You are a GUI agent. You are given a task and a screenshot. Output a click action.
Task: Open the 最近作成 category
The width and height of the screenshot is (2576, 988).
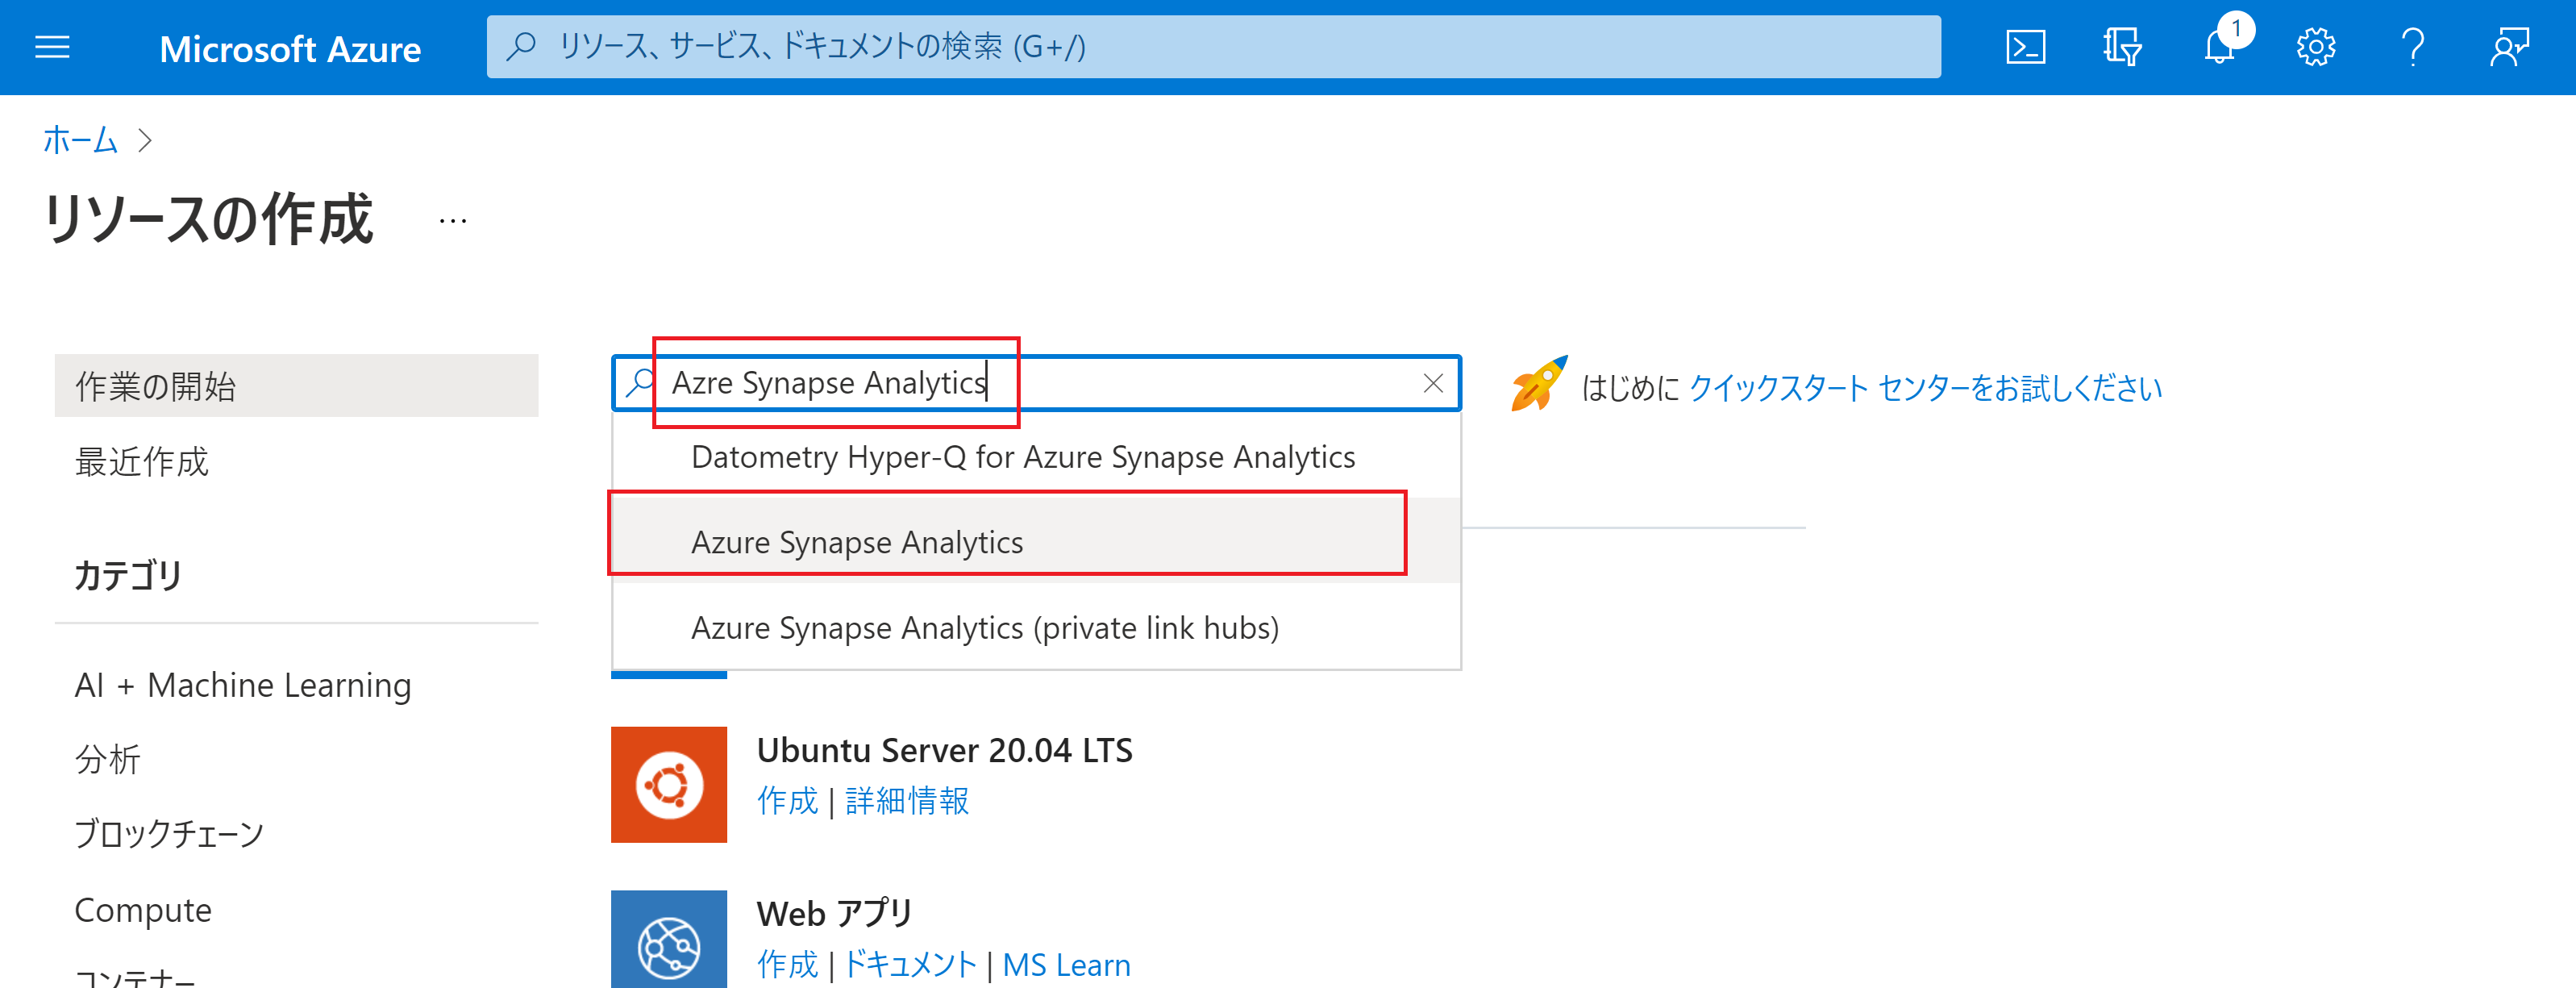click(x=142, y=462)
